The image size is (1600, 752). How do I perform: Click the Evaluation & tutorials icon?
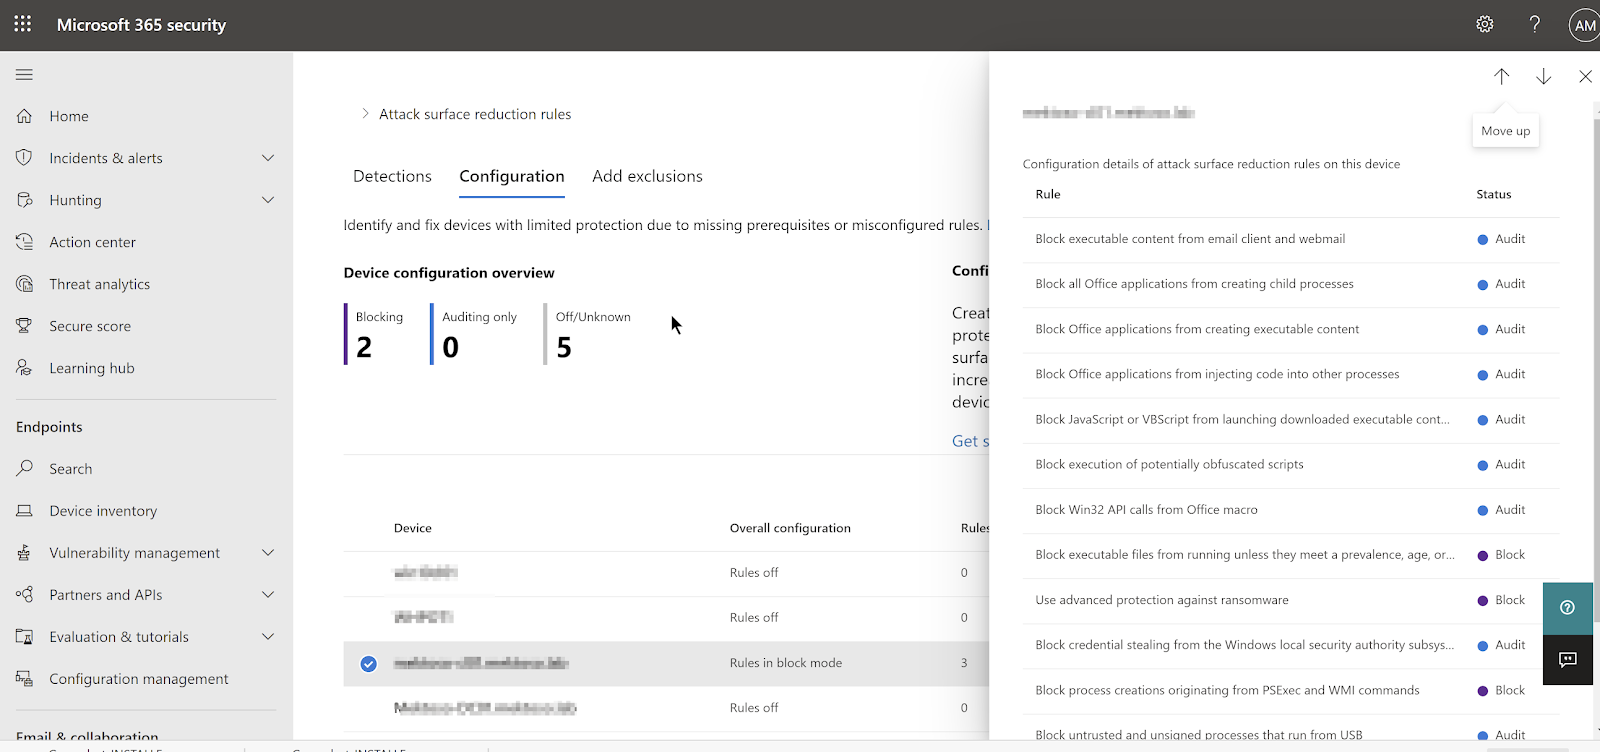(25, 637)
